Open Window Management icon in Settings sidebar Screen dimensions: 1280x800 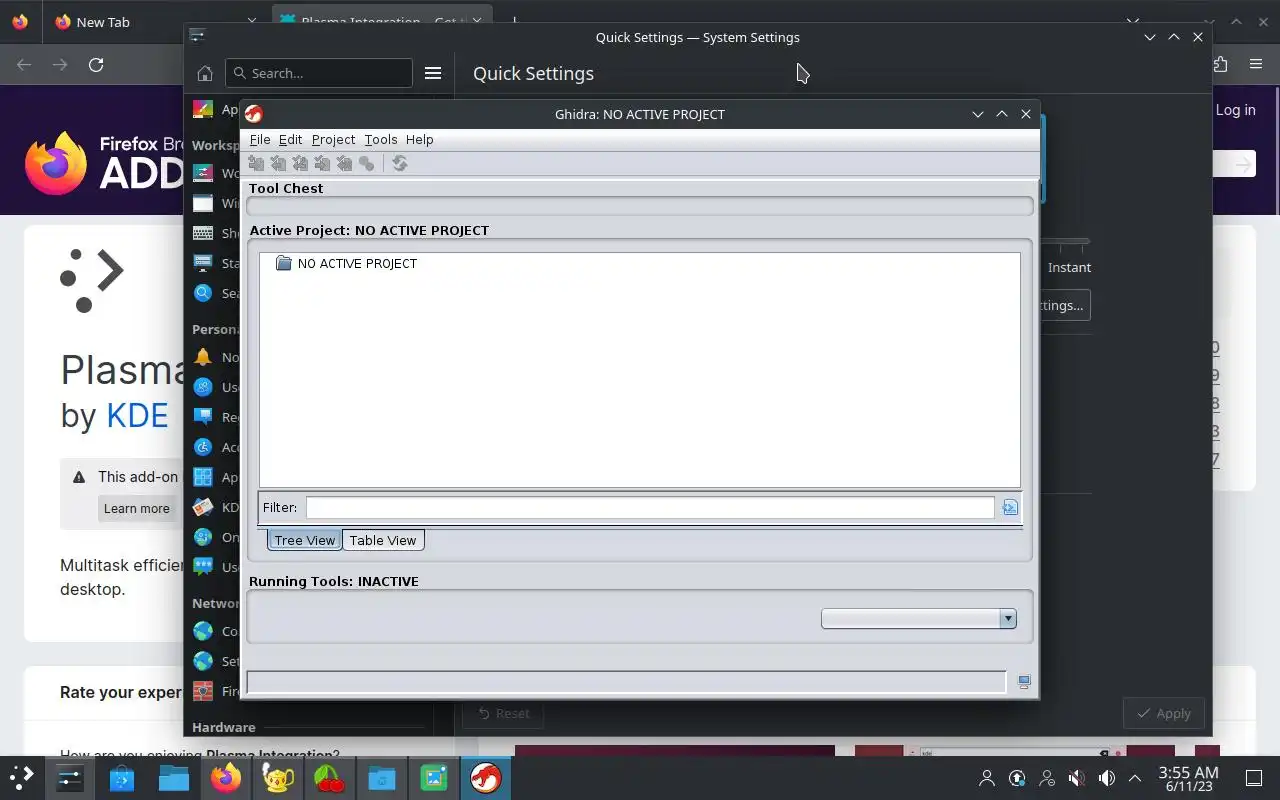[203, 203]
